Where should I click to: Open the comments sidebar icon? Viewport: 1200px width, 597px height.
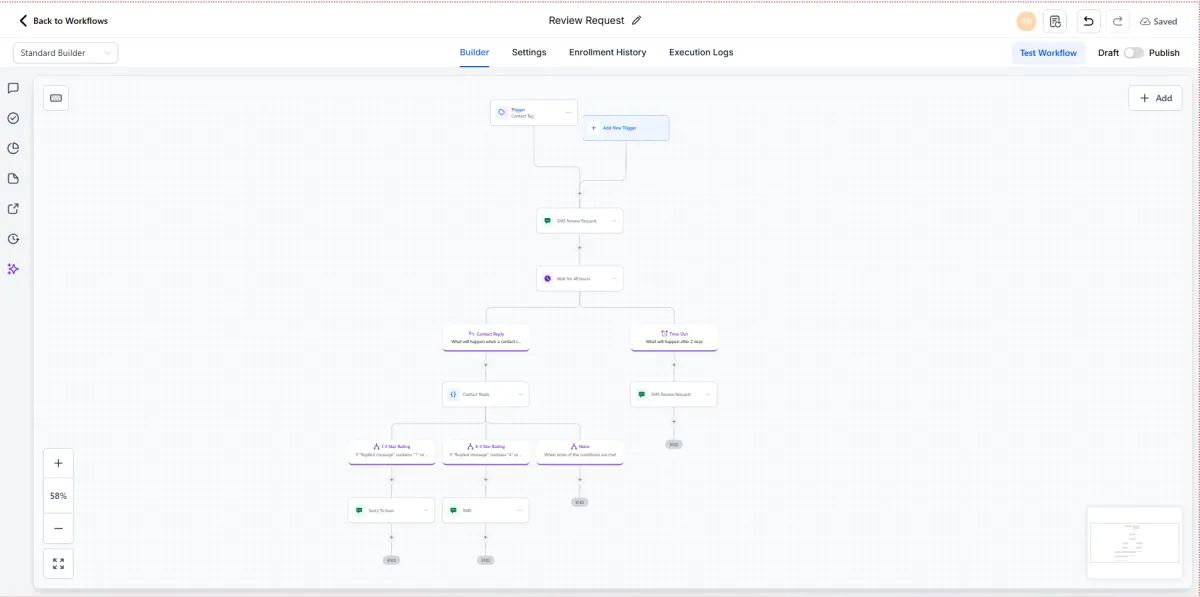pos(13,88)
